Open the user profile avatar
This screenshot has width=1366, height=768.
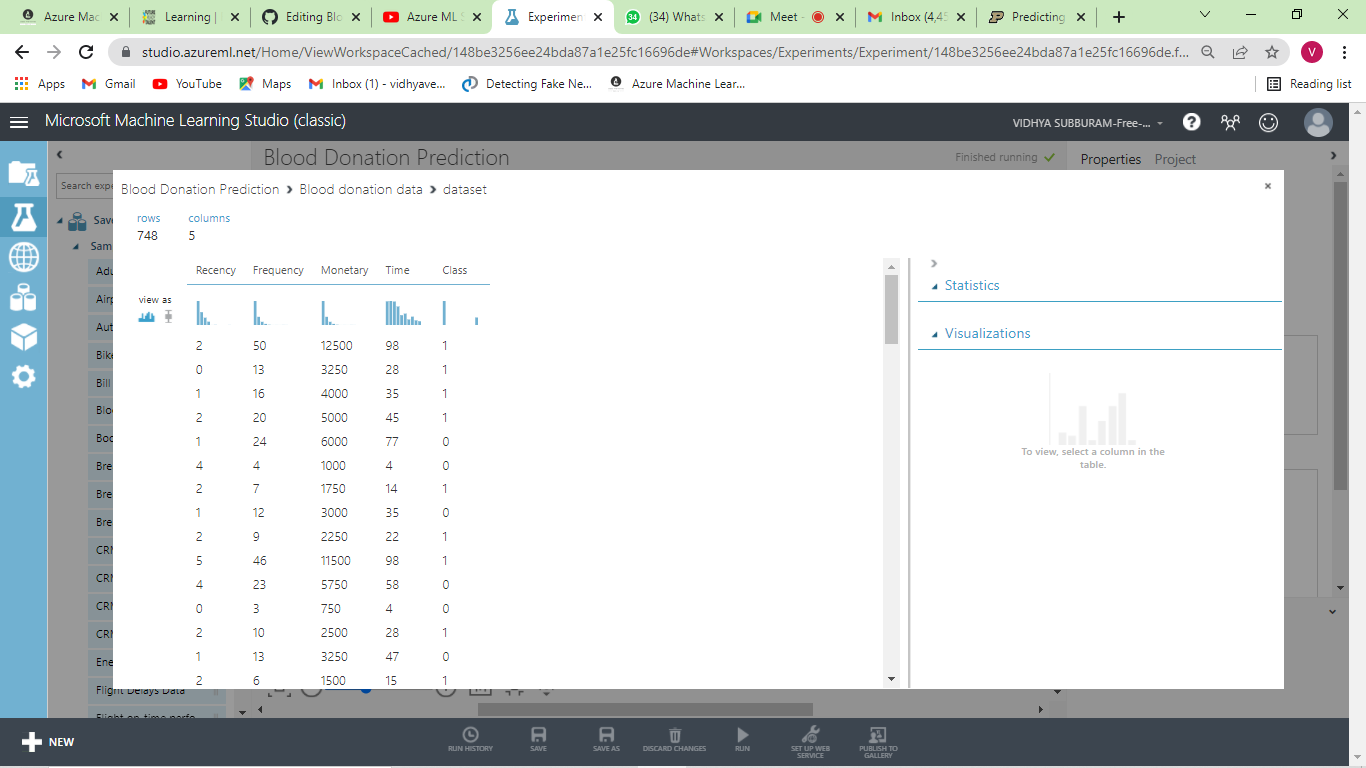tap(1318, 122)
